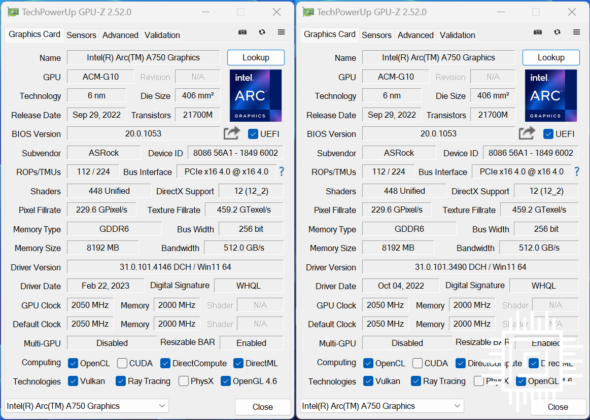This screenshot has width=590, height=420.
Task: Click the Lookup button in right window
Action: pyautogui.click(x=551, y=58)
